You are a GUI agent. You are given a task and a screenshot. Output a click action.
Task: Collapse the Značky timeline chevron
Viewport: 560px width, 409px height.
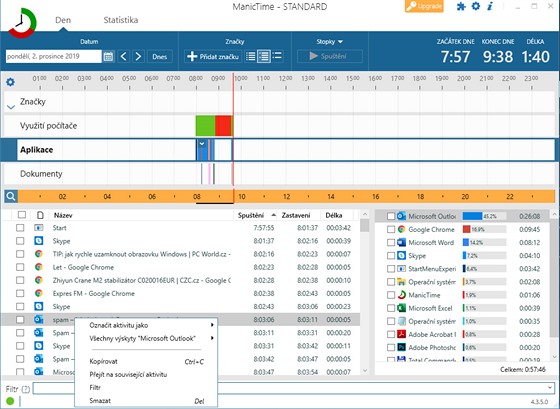[x=11, y=106]
